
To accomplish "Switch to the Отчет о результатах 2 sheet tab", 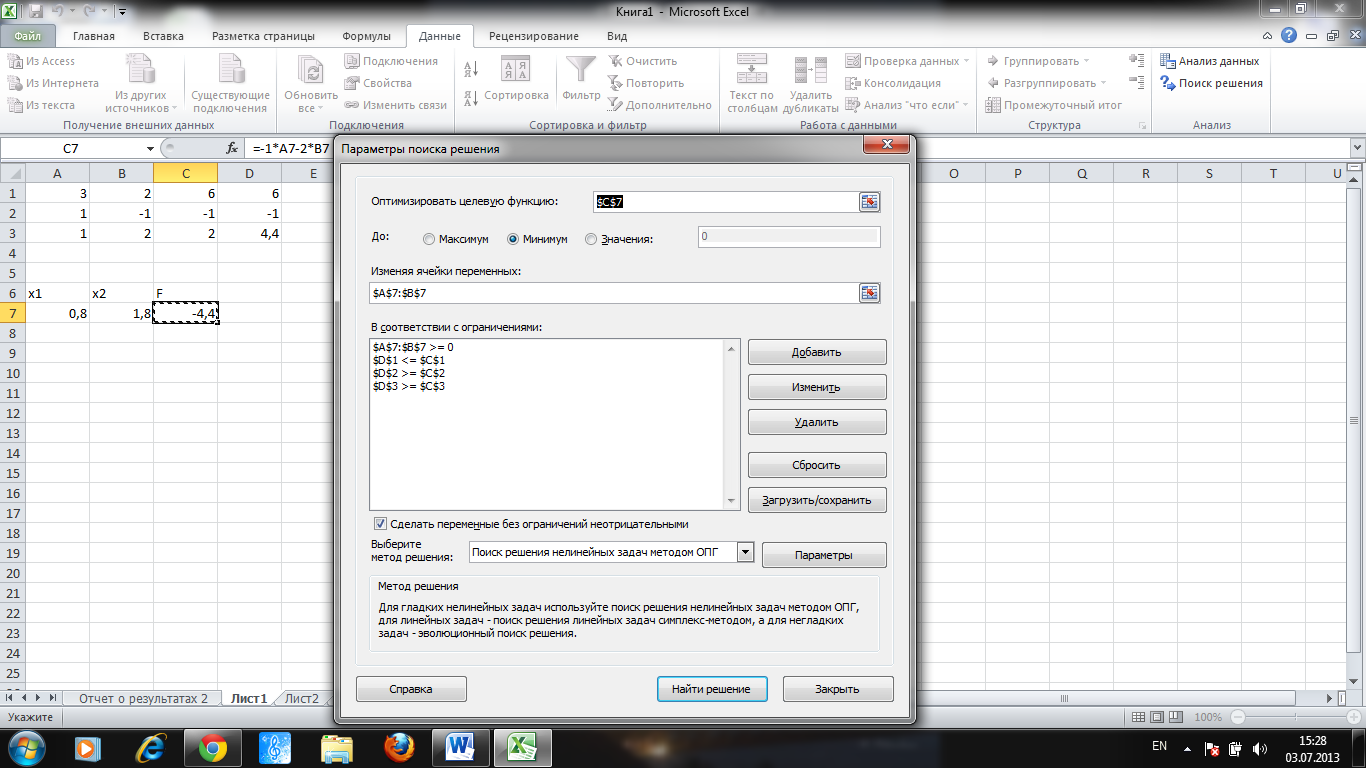I will point(143,699).
